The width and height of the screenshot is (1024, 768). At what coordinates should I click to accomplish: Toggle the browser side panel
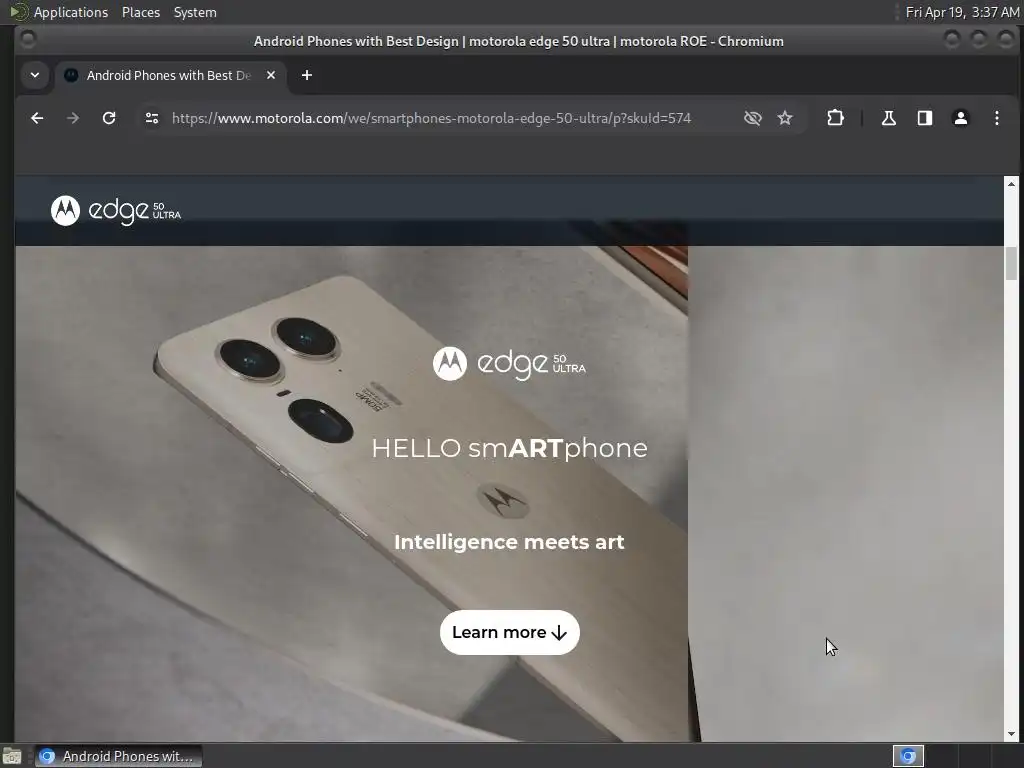pyautogui.click(x=925, y=118)
